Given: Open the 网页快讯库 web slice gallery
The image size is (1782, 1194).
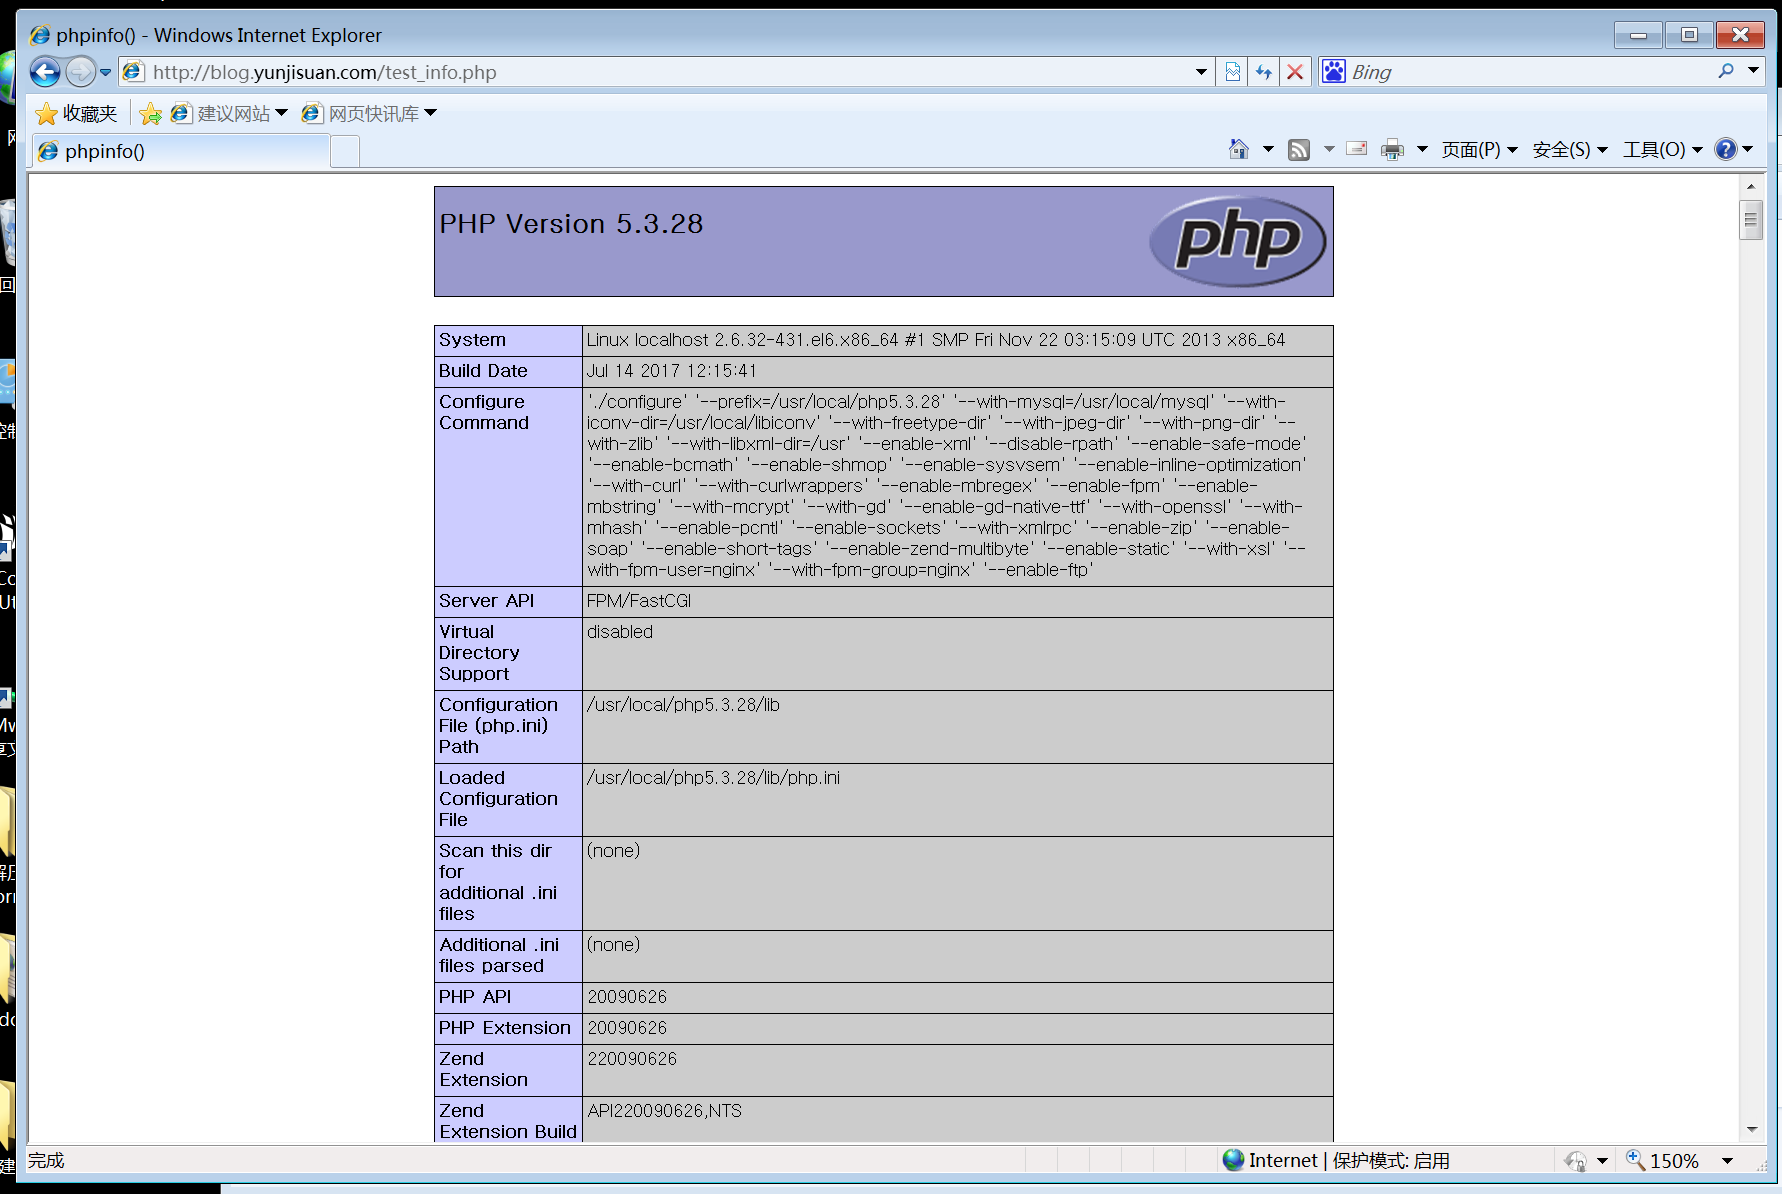Looking at the screenshot, I should tap(369, 114).
